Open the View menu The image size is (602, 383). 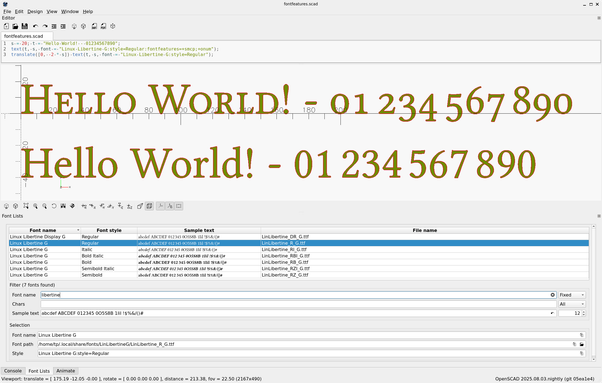tap(52, 12)
